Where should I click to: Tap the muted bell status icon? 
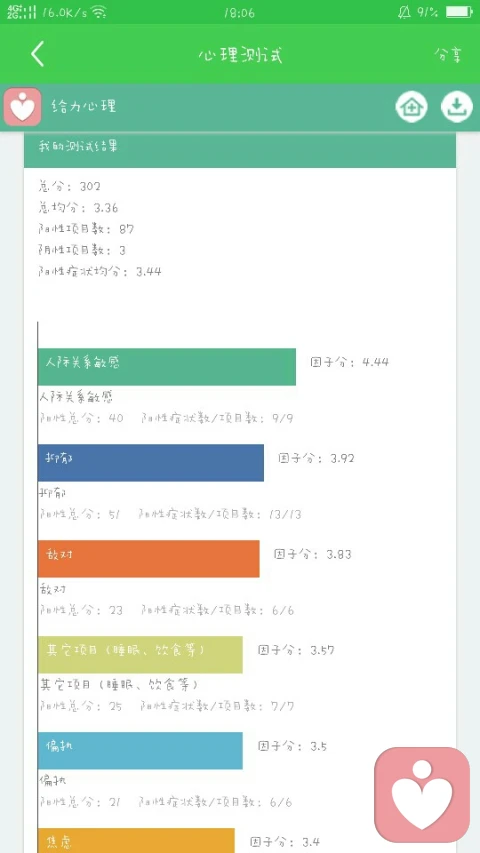coord(404,12)
